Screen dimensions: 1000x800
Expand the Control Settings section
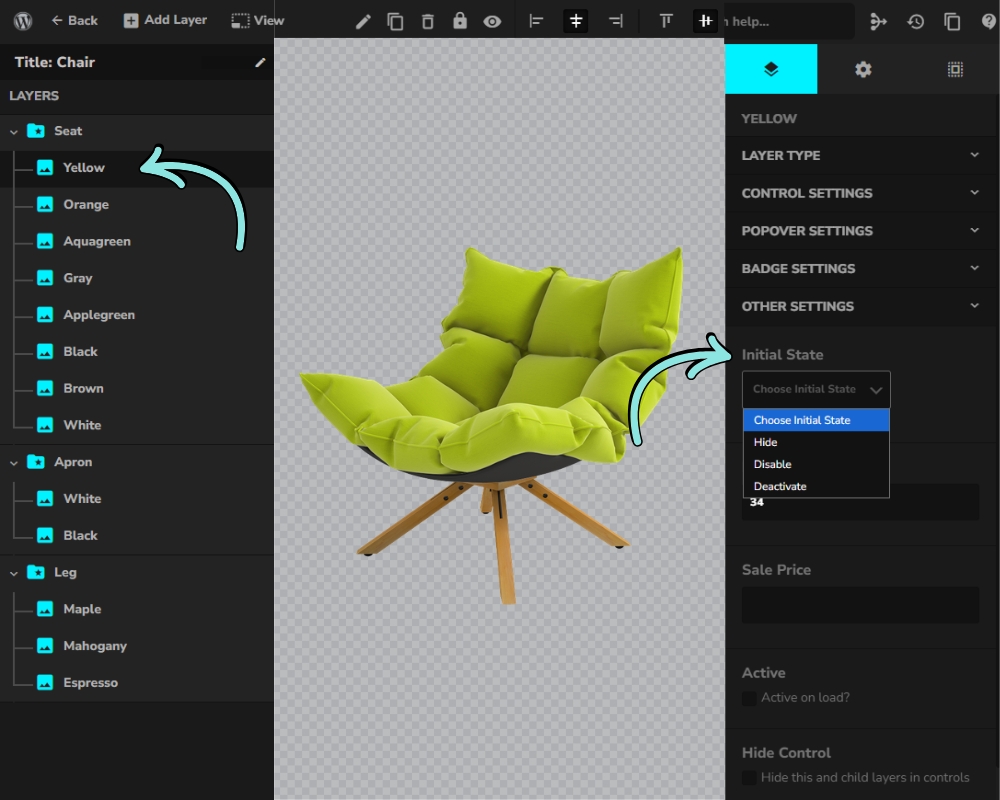(x=862, y=193)
